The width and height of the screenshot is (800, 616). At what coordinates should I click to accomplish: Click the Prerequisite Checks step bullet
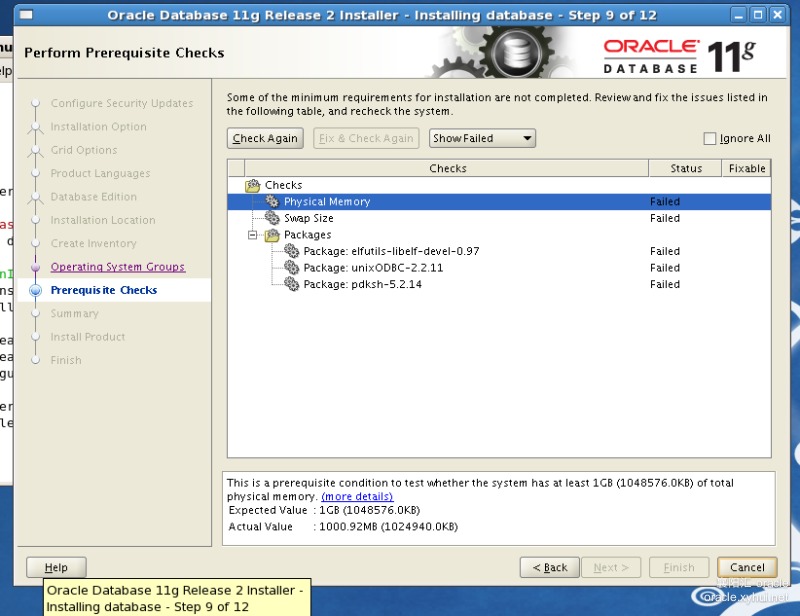coord(35,290)
